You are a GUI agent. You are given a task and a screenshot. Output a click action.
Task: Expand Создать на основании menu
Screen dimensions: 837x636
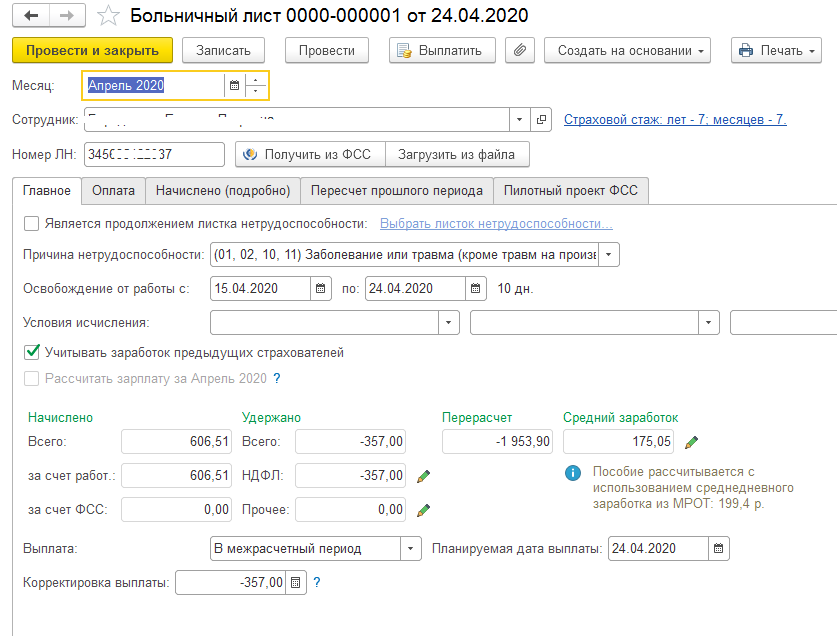pyautogui.click(x=627, y=50)
